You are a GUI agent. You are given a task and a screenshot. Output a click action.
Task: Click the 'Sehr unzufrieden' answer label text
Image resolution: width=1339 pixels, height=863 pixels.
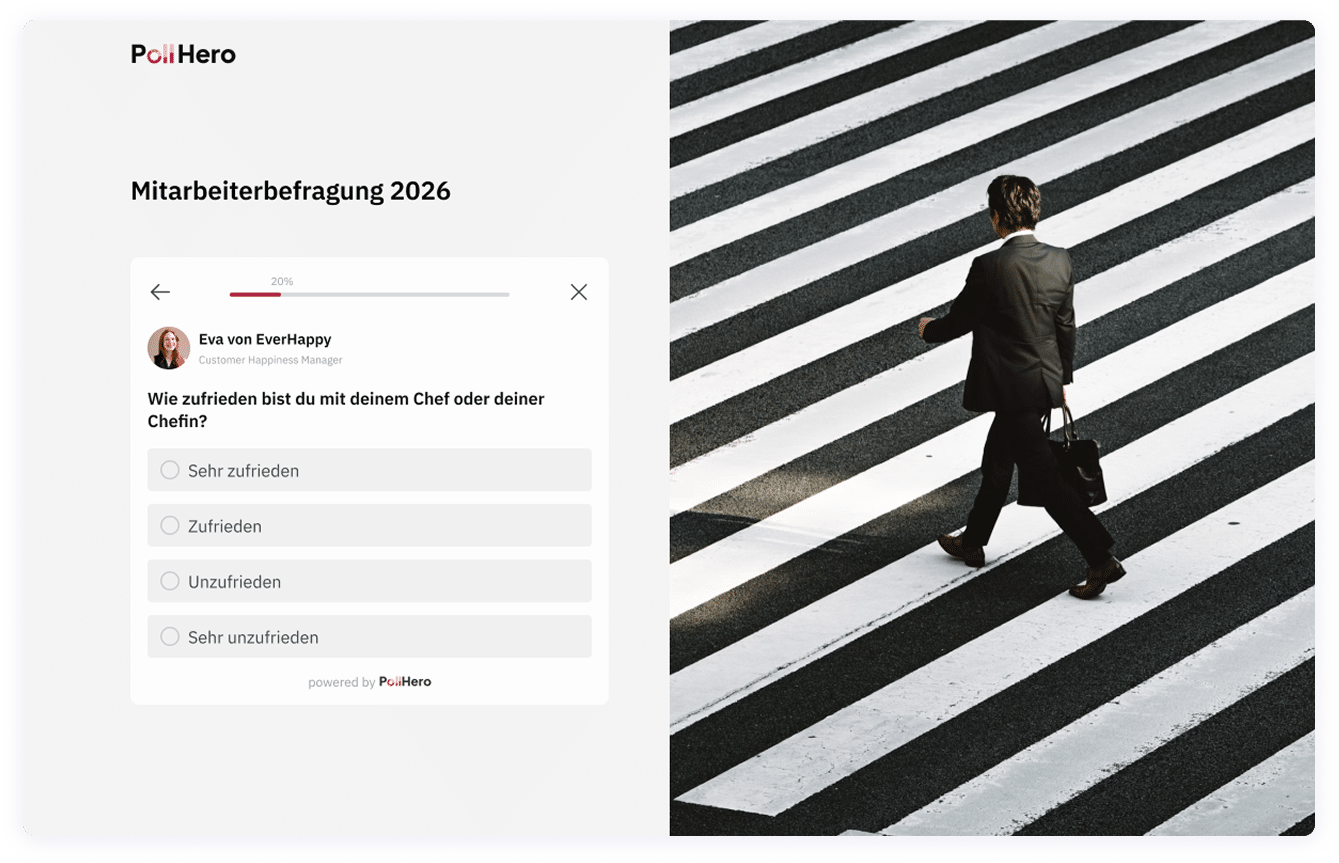(x=253, y=638)
